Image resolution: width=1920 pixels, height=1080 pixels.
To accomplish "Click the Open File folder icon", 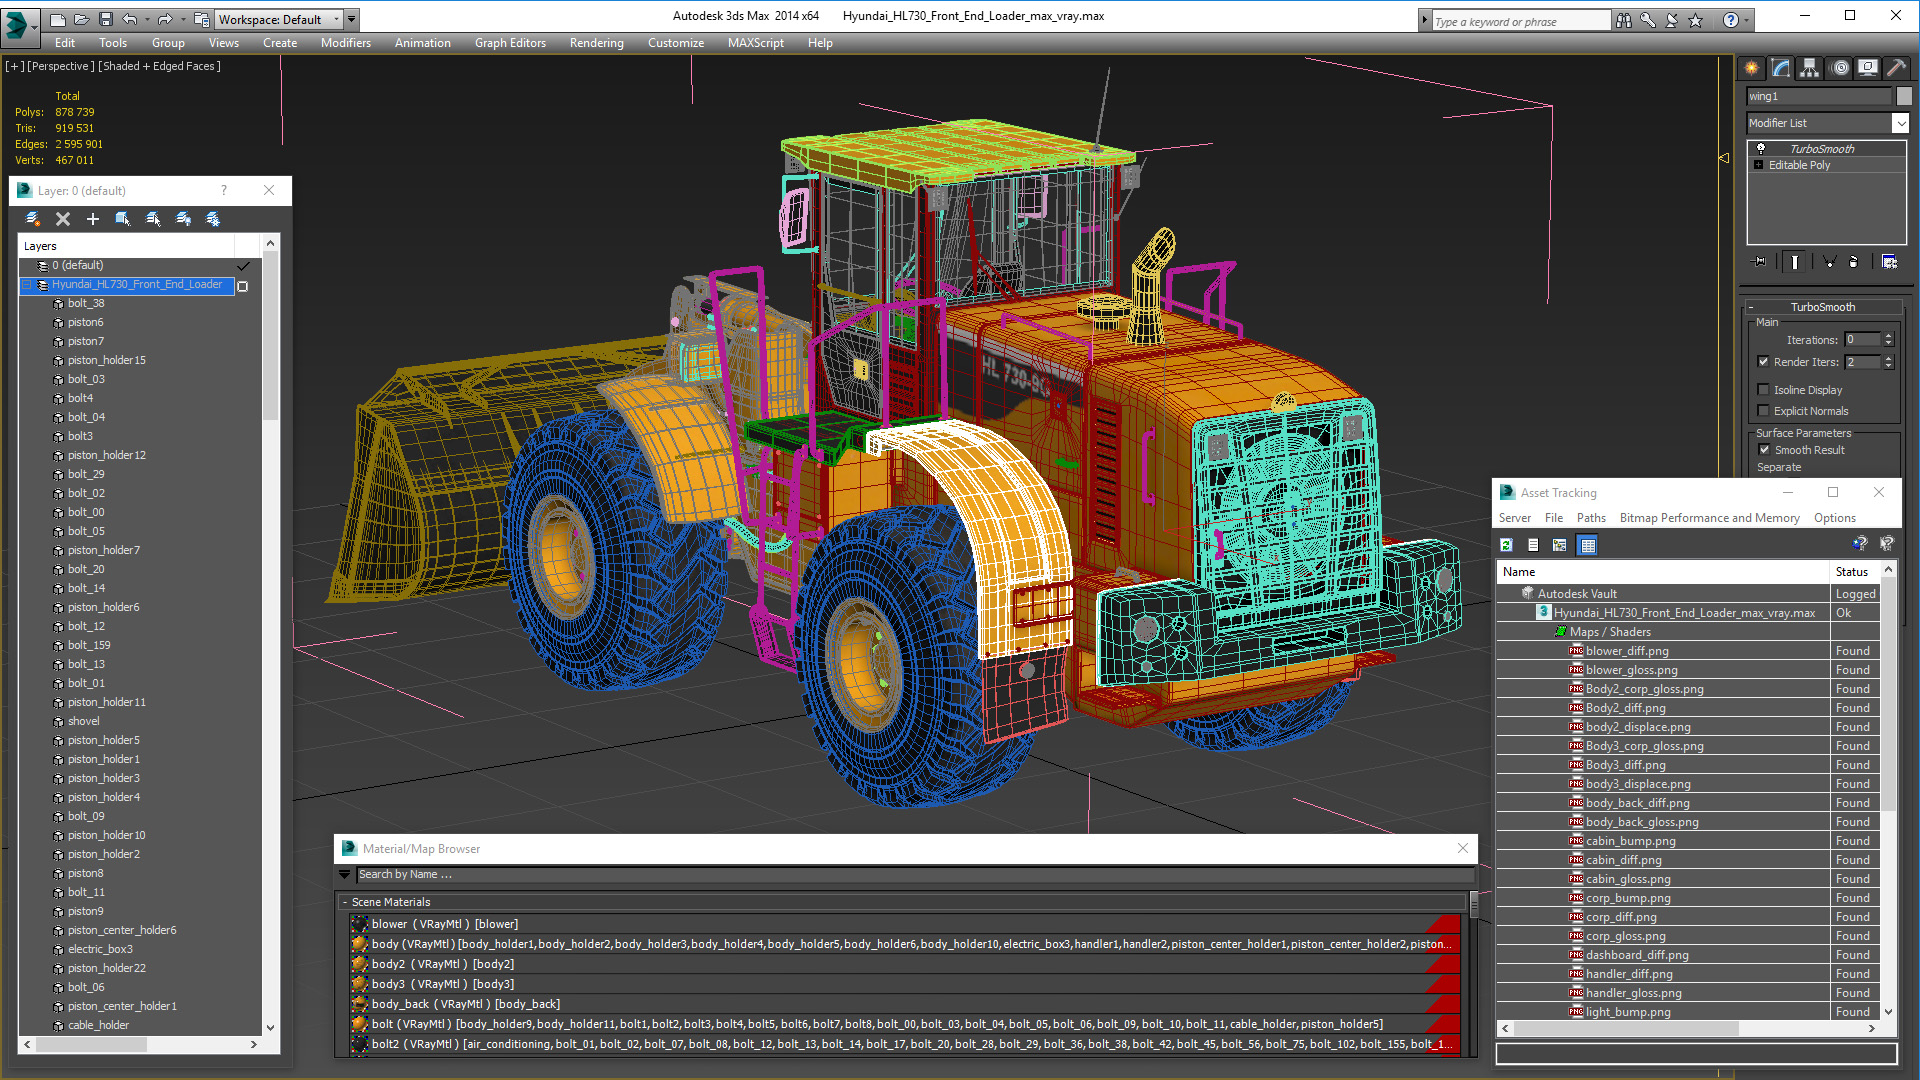I will pyautogui.click(x=81, y=19).
